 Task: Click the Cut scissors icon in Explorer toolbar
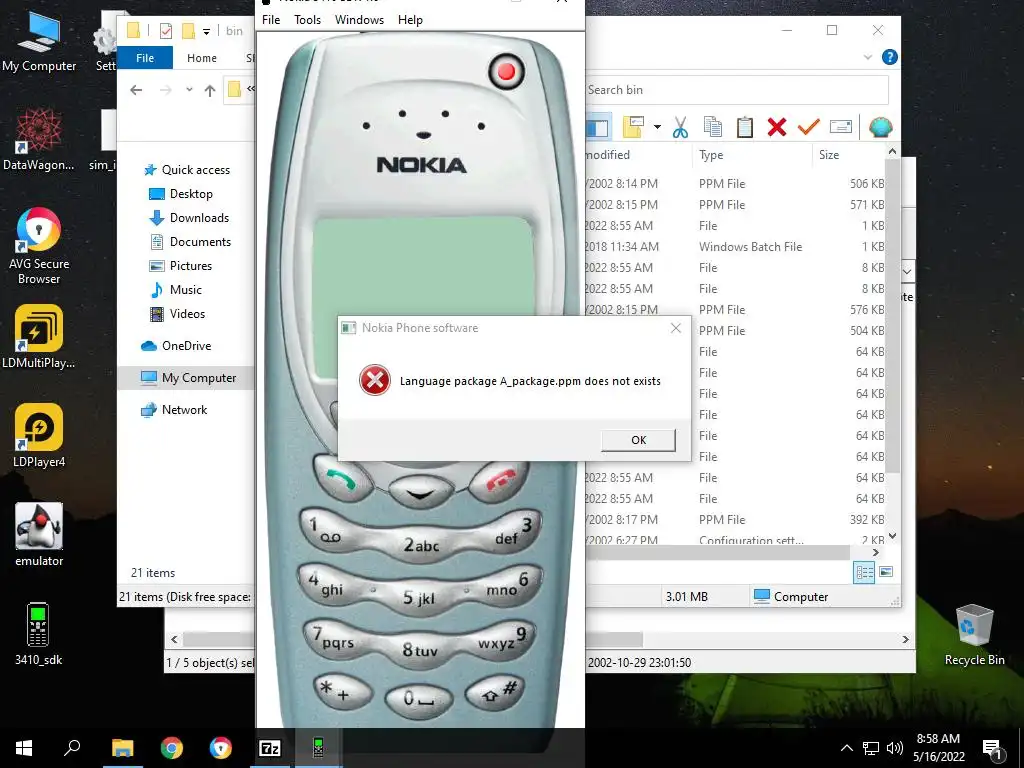(x=680, y=127)
